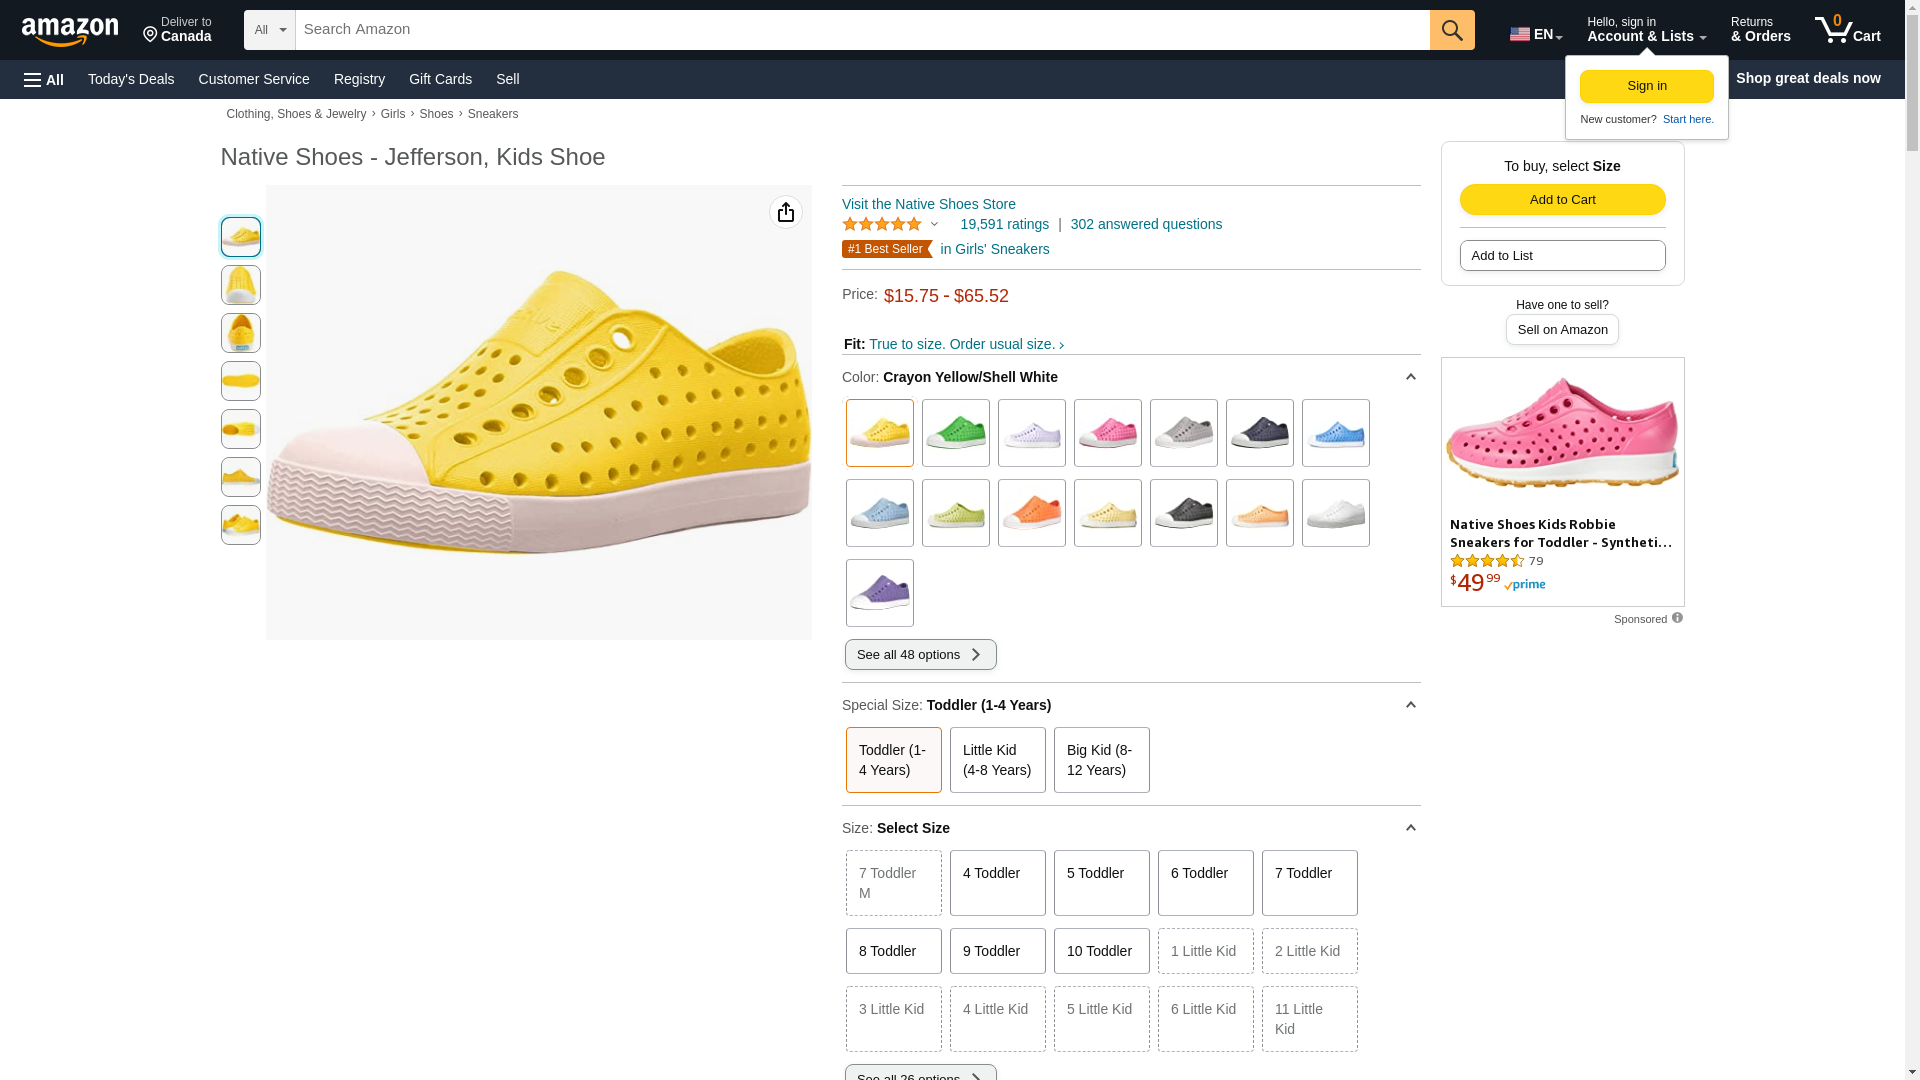
Task: Go to Amazon home via logo
Action: pyautogui.click(x=70, y=32)
